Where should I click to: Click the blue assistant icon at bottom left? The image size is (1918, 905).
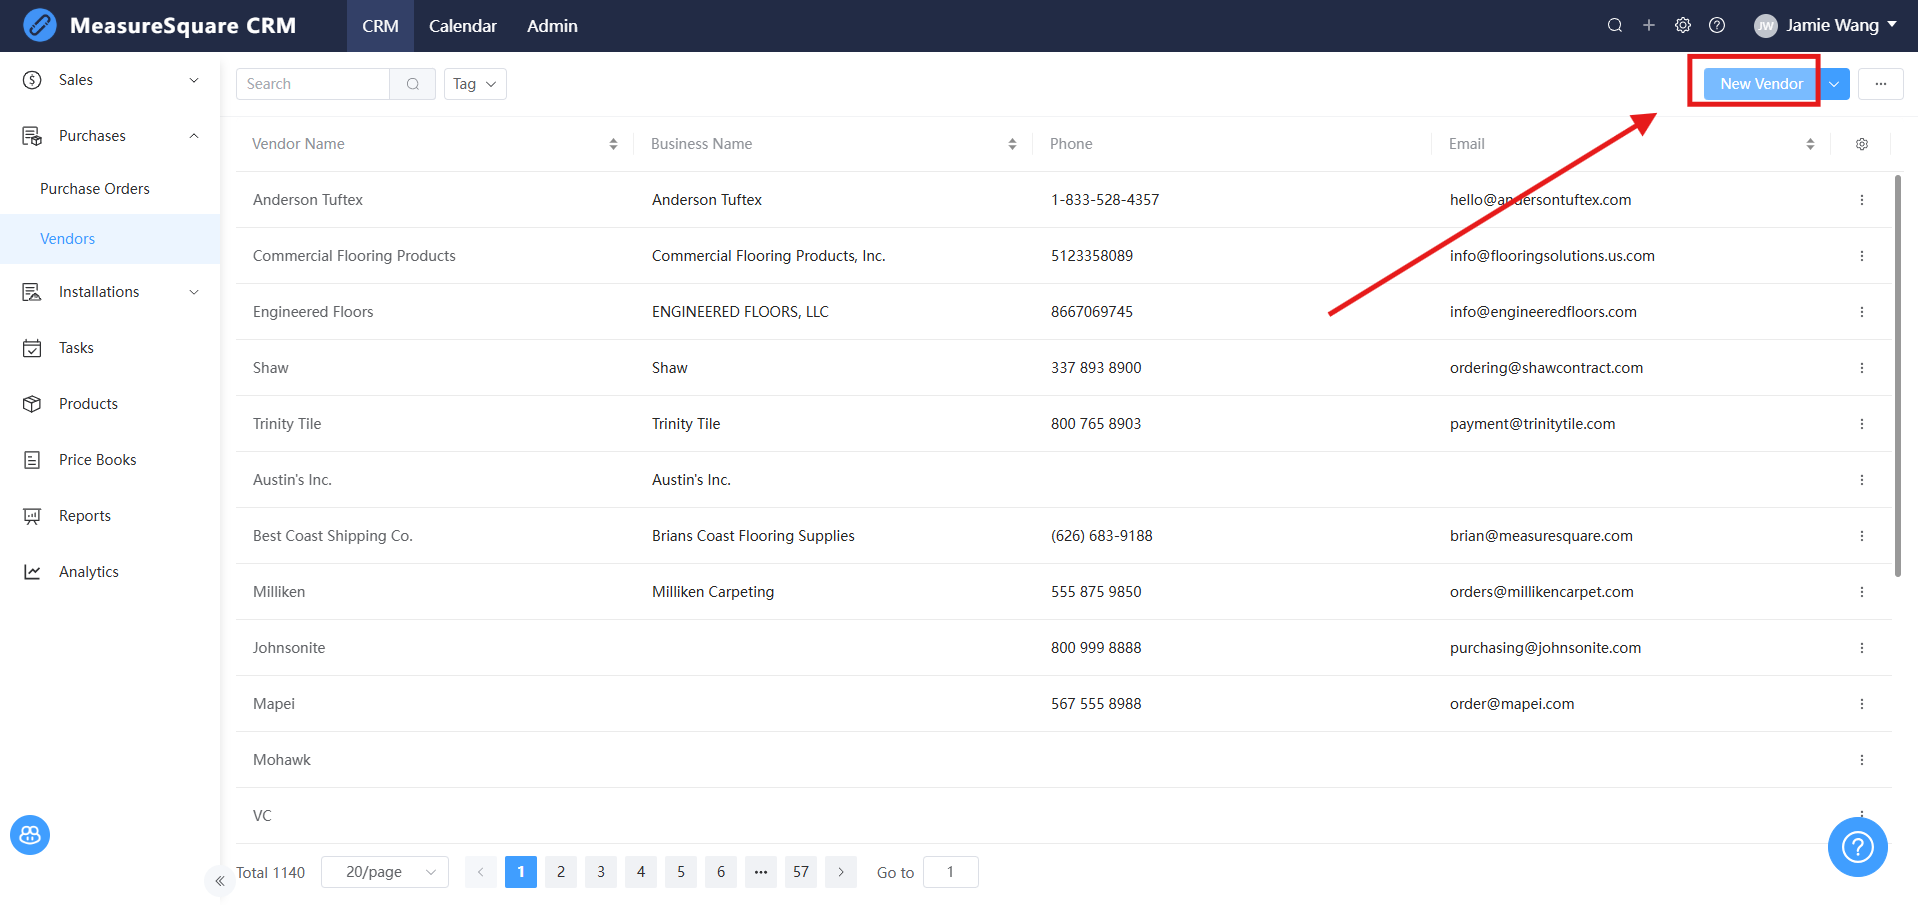pos(30,835)
